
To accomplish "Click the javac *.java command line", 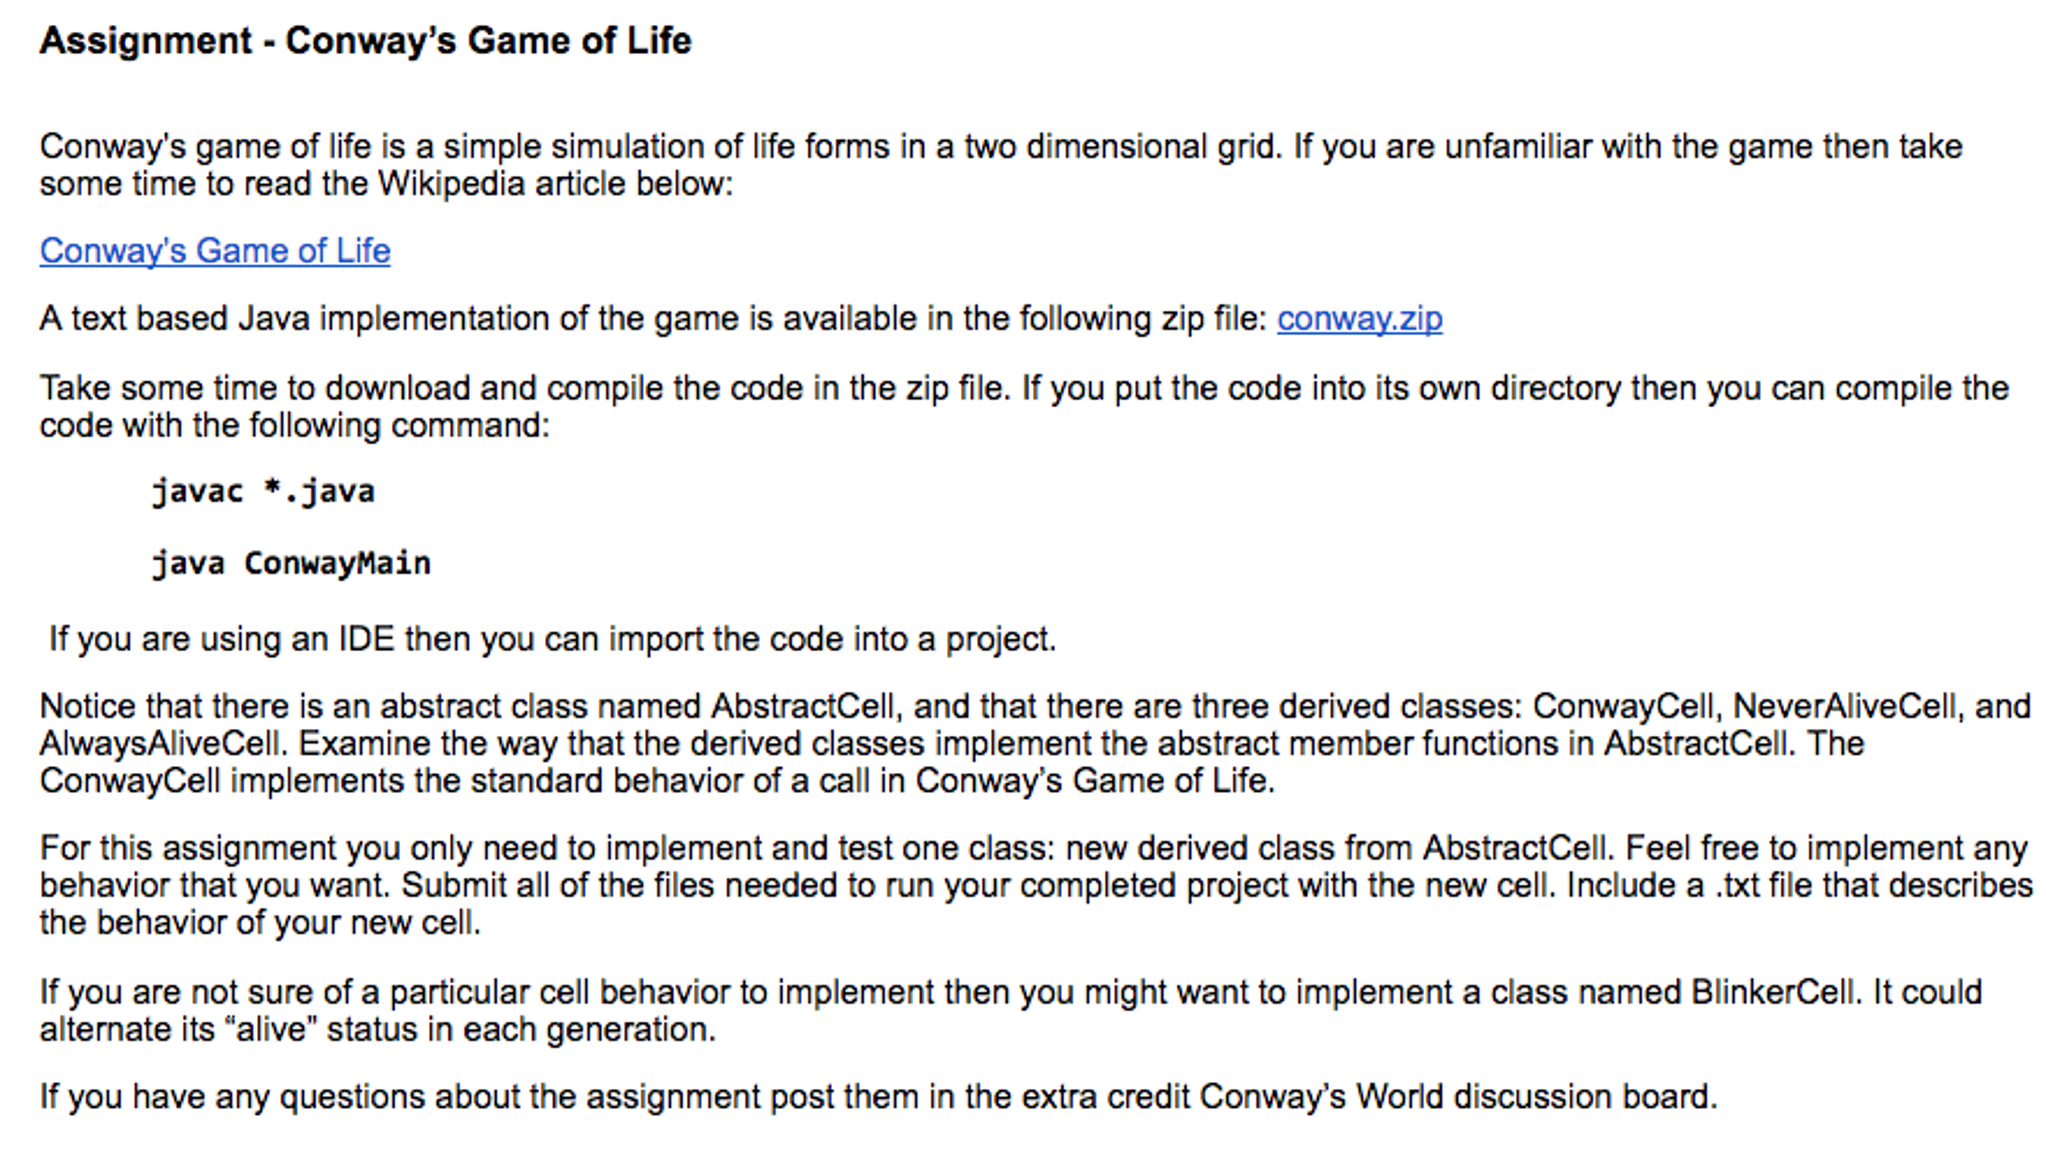I will point(263,491).
